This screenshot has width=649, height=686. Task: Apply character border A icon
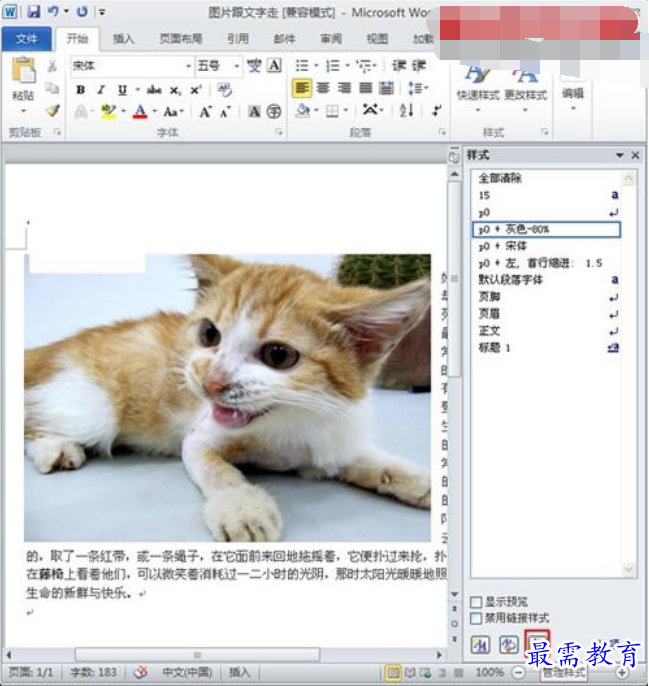tap(274, 66)
